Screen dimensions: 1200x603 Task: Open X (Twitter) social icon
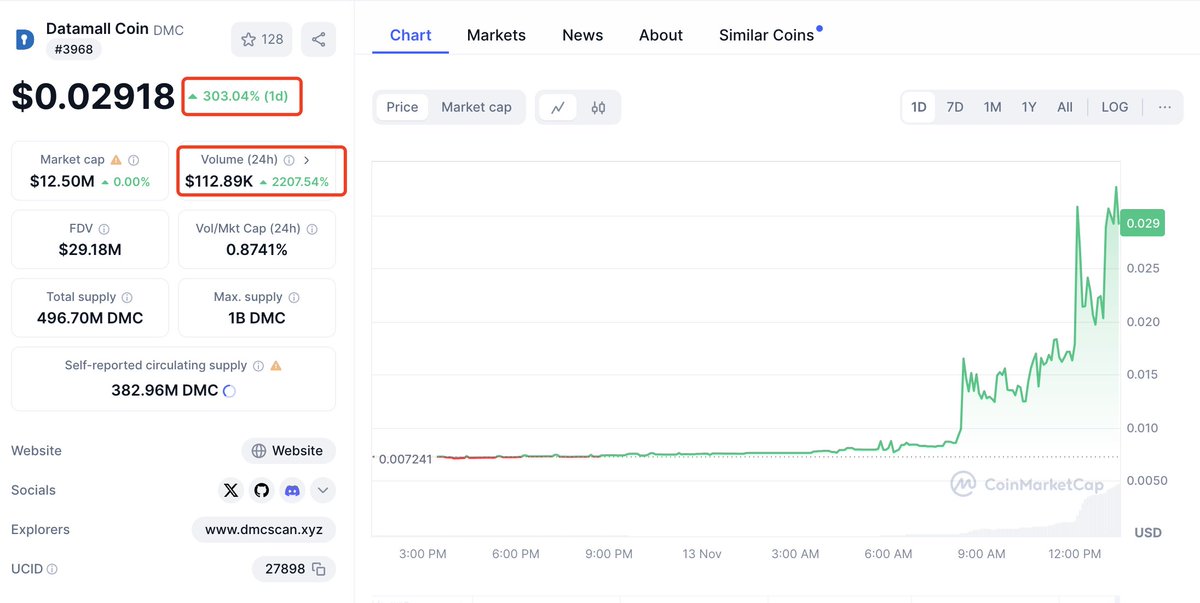pyautogui.click(x=231, y=490)
